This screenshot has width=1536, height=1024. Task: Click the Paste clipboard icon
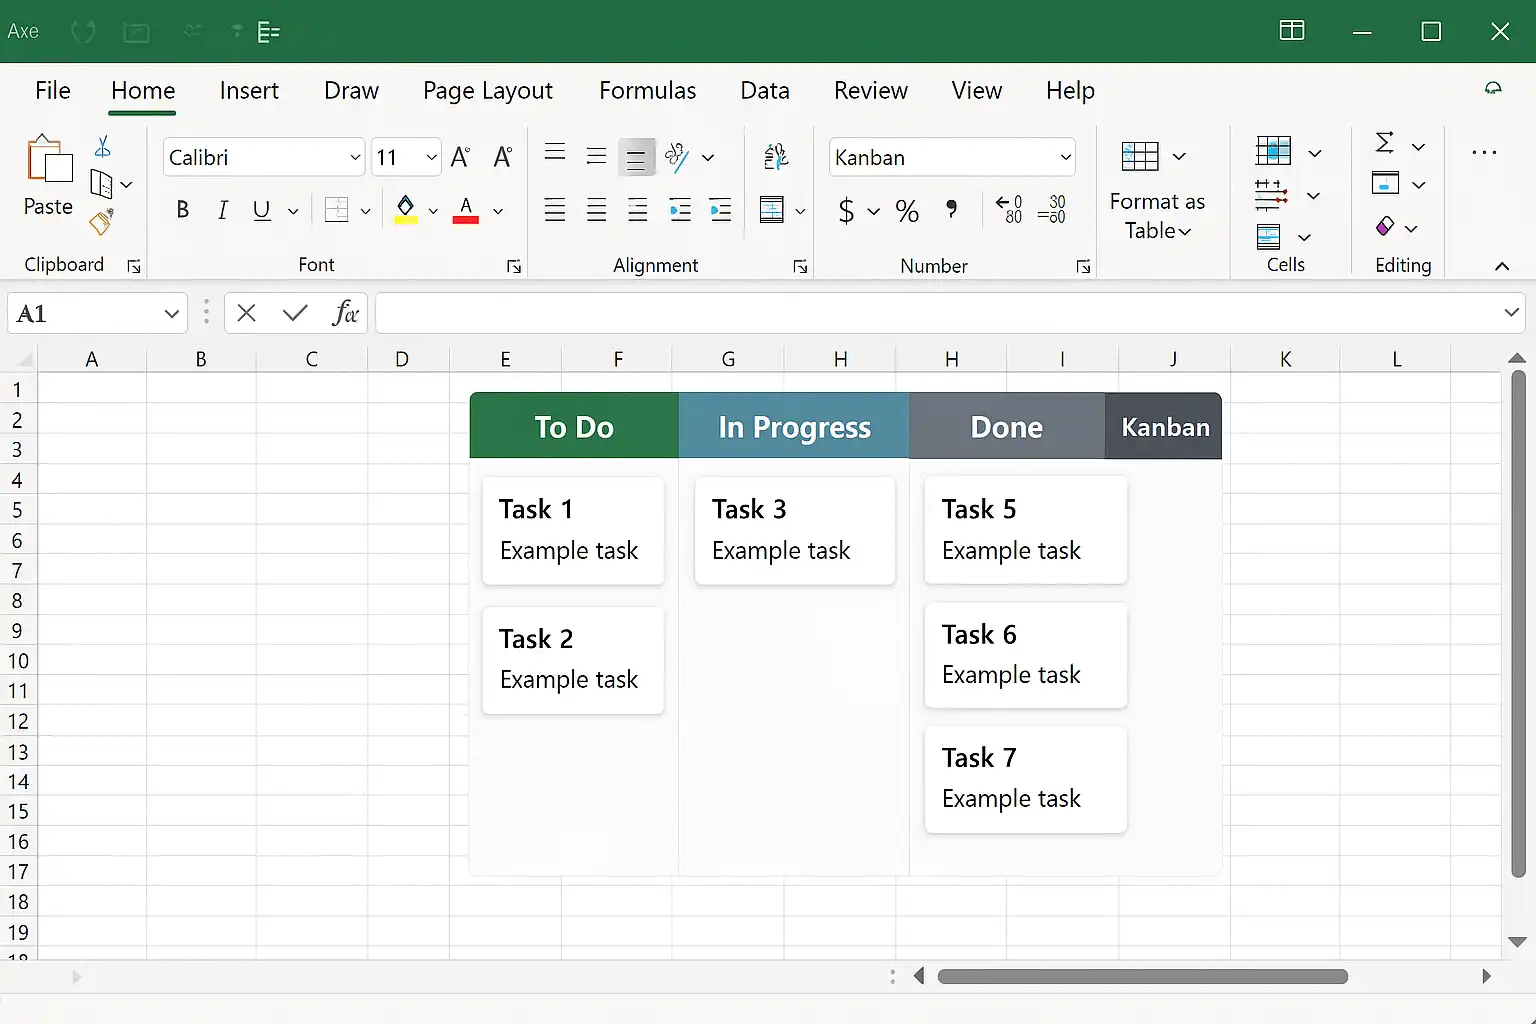49,162
